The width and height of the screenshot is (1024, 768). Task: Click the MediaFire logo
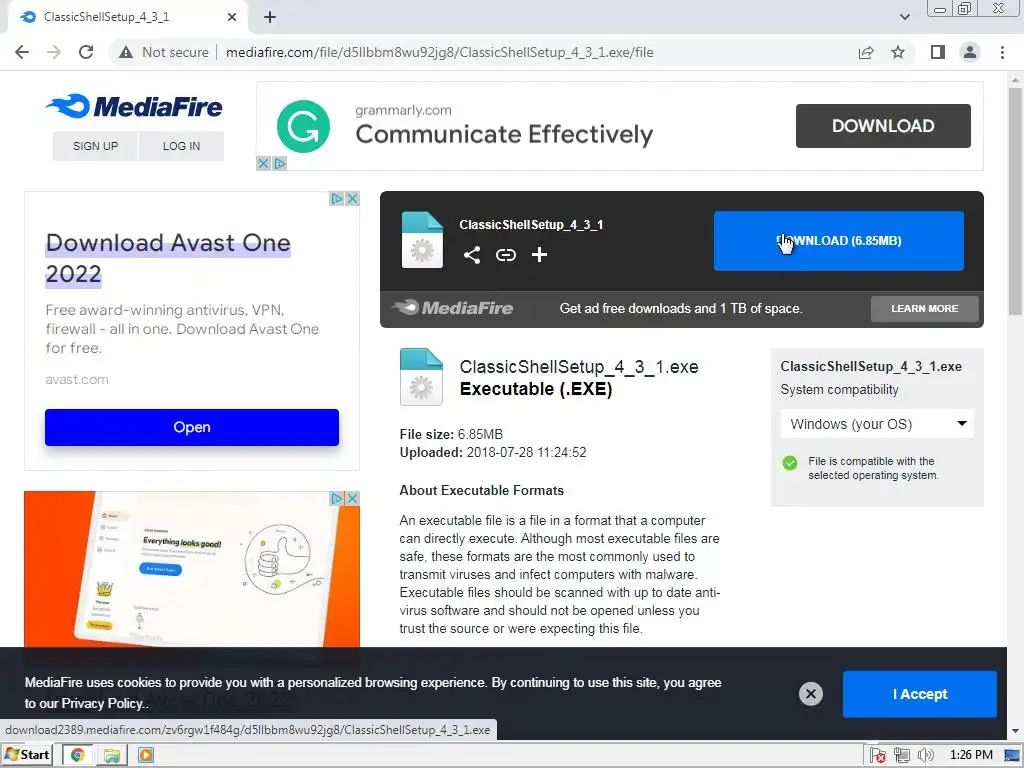[x=134, y=106]
